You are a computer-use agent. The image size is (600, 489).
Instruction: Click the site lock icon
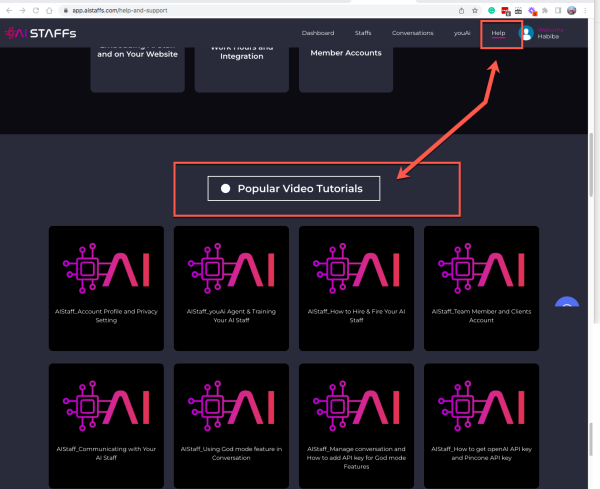(x=66, y=11)
